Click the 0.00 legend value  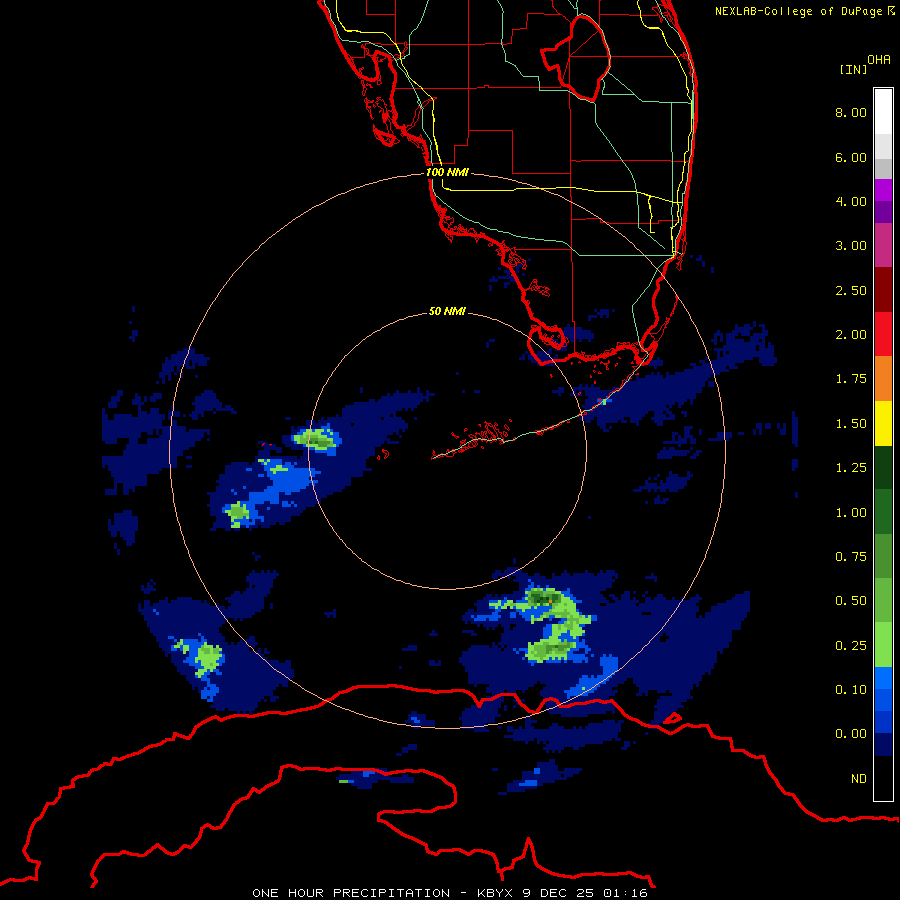click(851, 734)
